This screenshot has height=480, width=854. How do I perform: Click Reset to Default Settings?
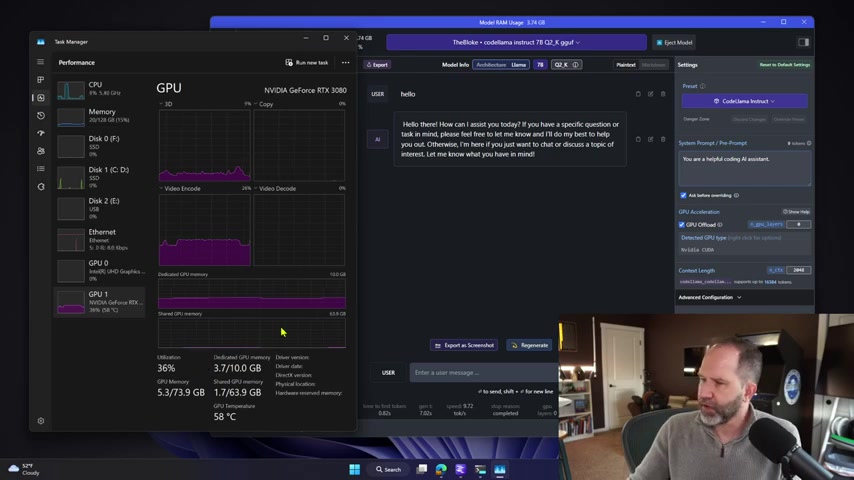tap(784, 65)
